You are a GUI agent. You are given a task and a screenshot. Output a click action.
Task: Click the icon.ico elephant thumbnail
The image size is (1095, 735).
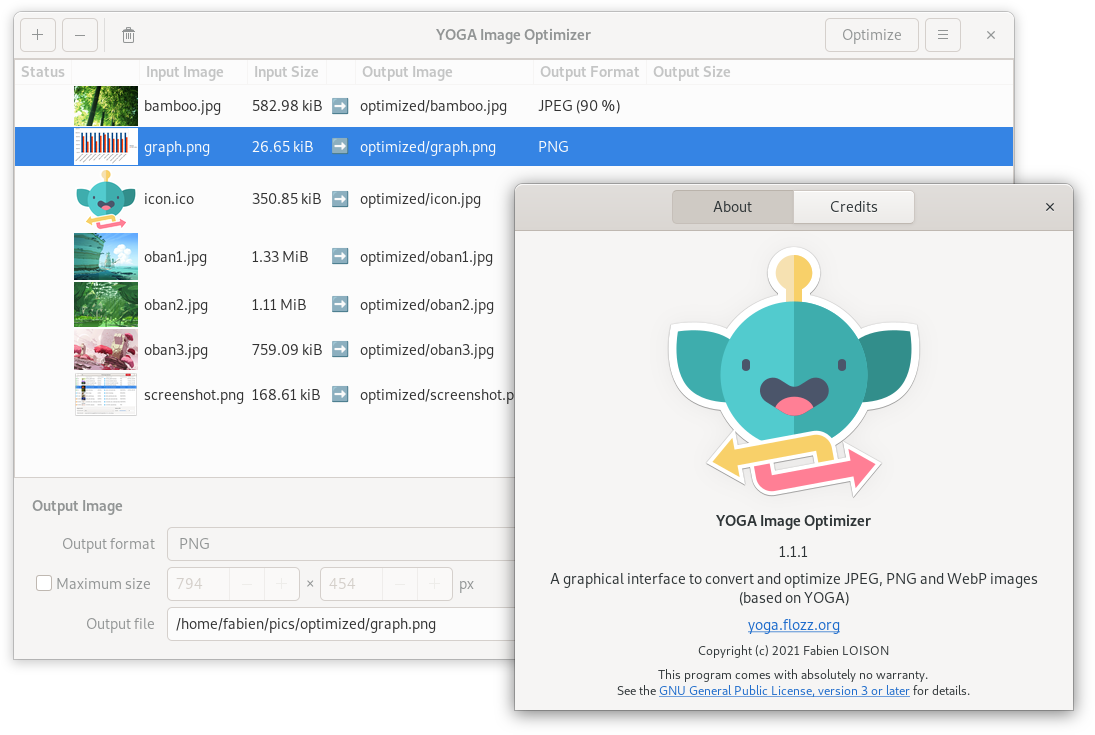(106, 199)
